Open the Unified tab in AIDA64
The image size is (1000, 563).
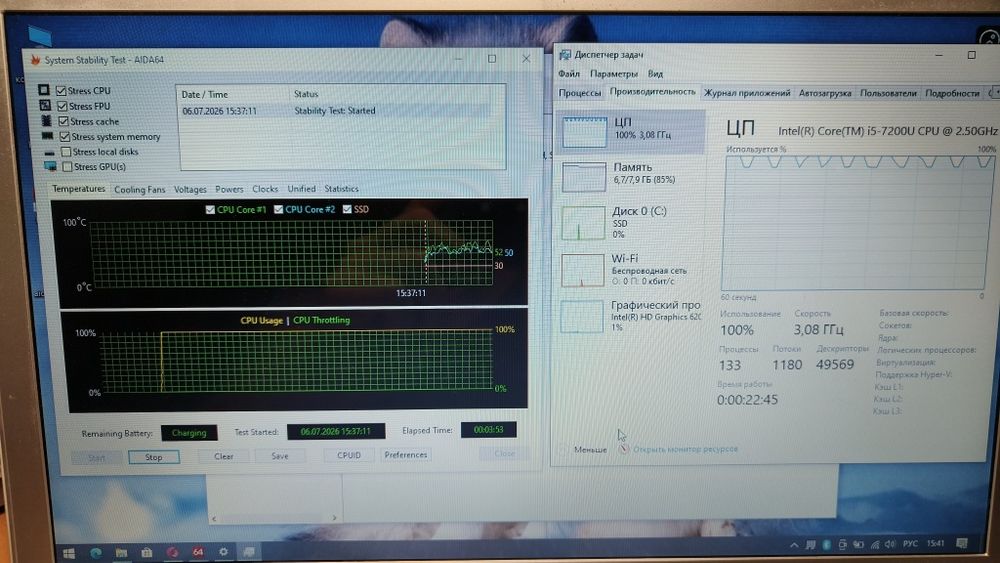[302, 189]
